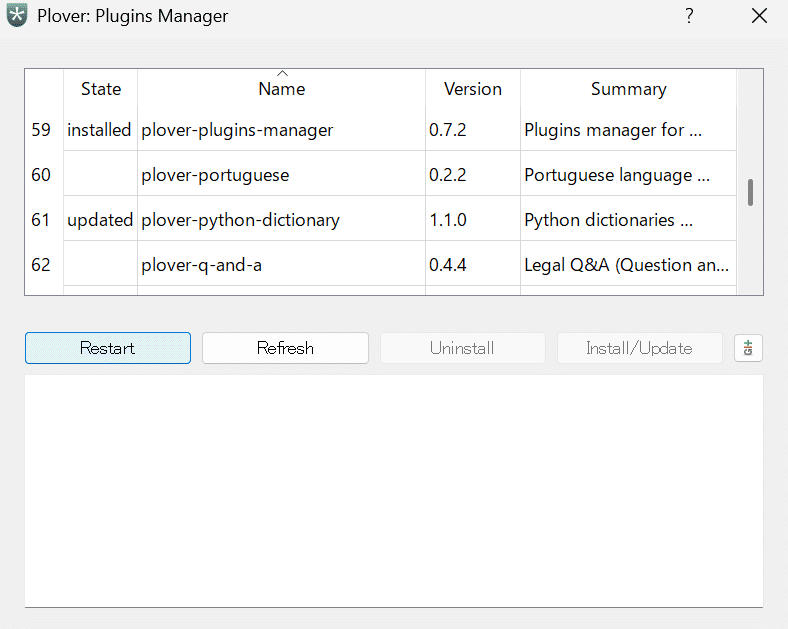Select row number 59 header

click(42, 130)
